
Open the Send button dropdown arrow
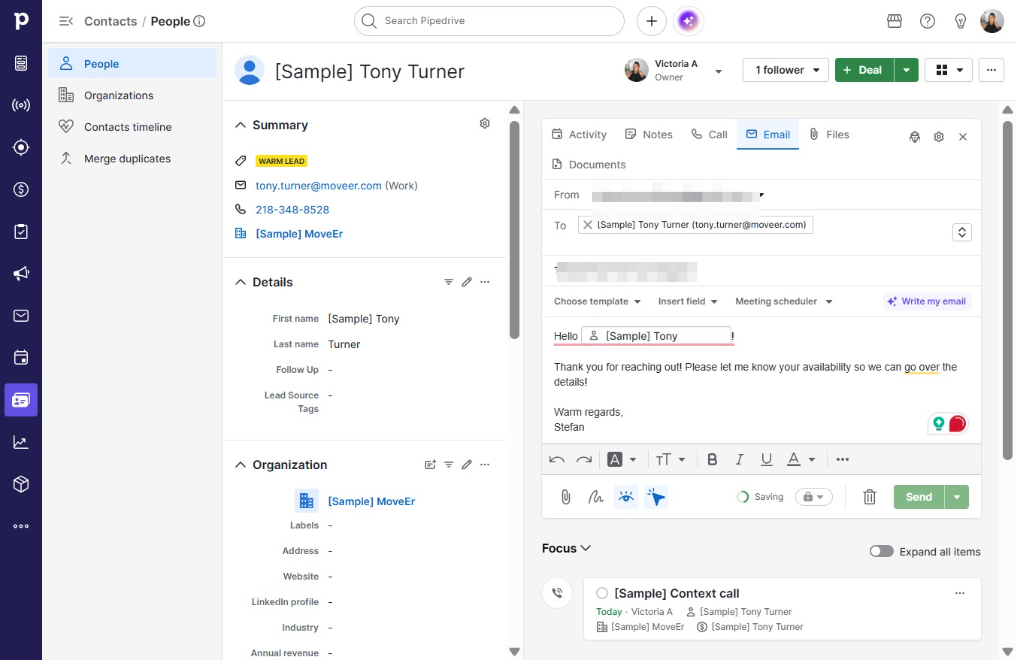(957, 497)
